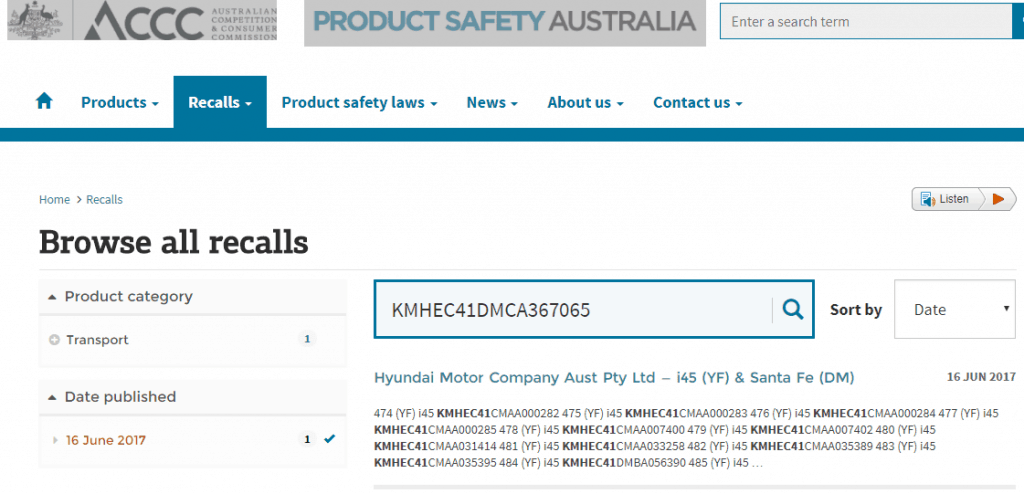Image resolution: width=1024 pixels, height=494 pixels.
Task: Click the 16 JUN 2017 result date
Action: (x=982, y=377)
